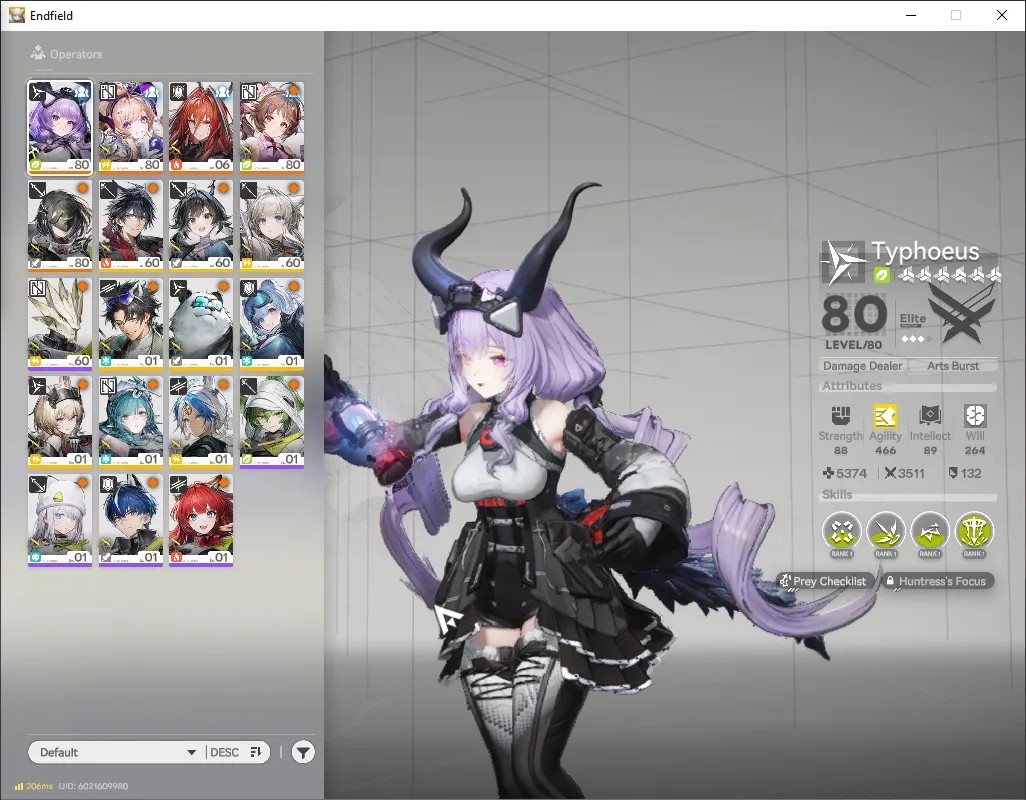The width and height of the screenshot is (1026, 800).
Task: Open the Prey Checklist talent
Action: click(x=823, y=581)
